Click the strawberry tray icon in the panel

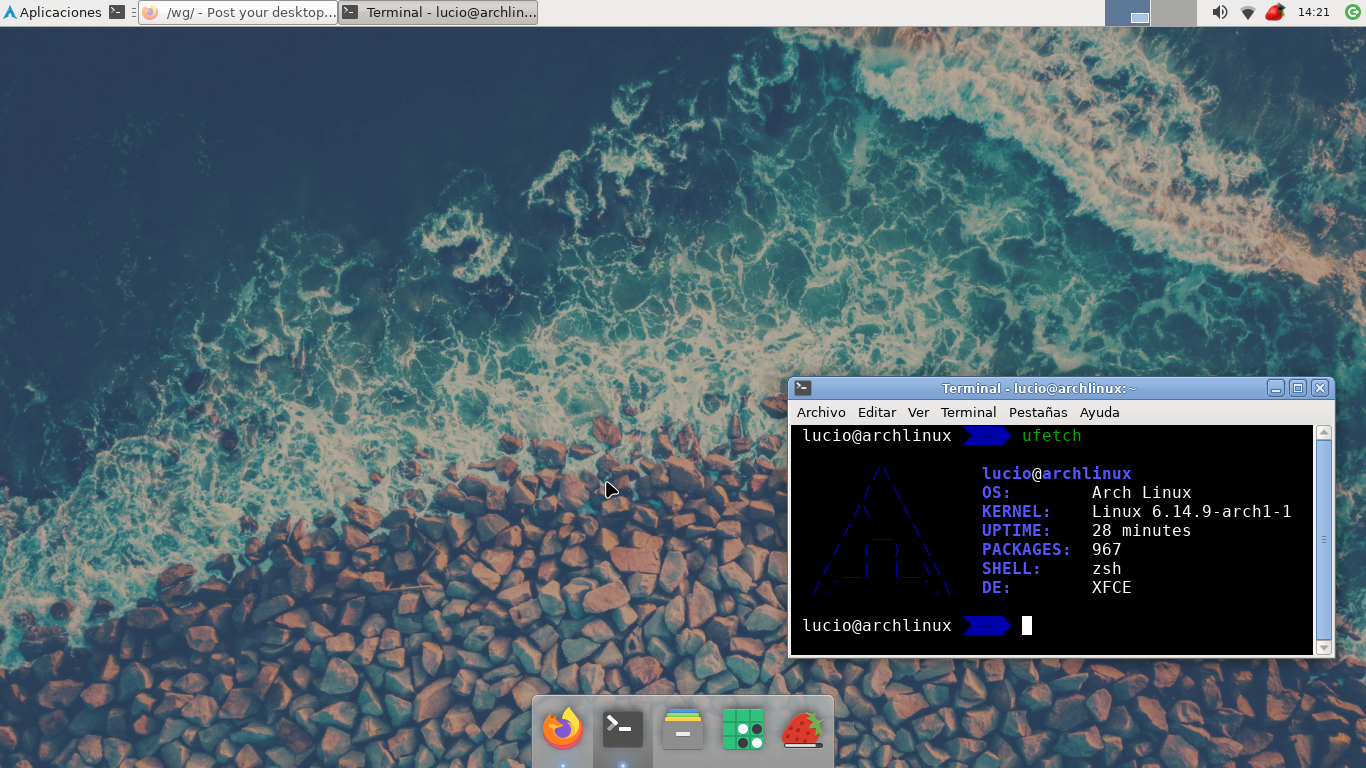[1275, 12]
